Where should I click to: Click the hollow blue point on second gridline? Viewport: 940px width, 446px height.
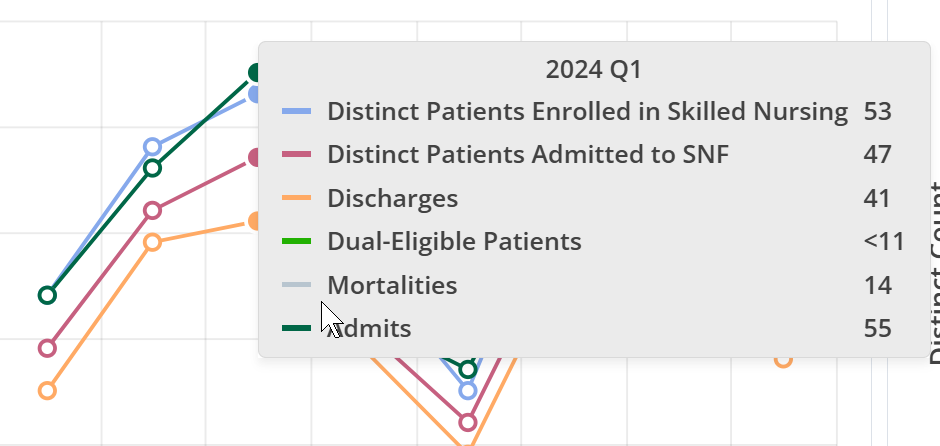tap(152, 147)
